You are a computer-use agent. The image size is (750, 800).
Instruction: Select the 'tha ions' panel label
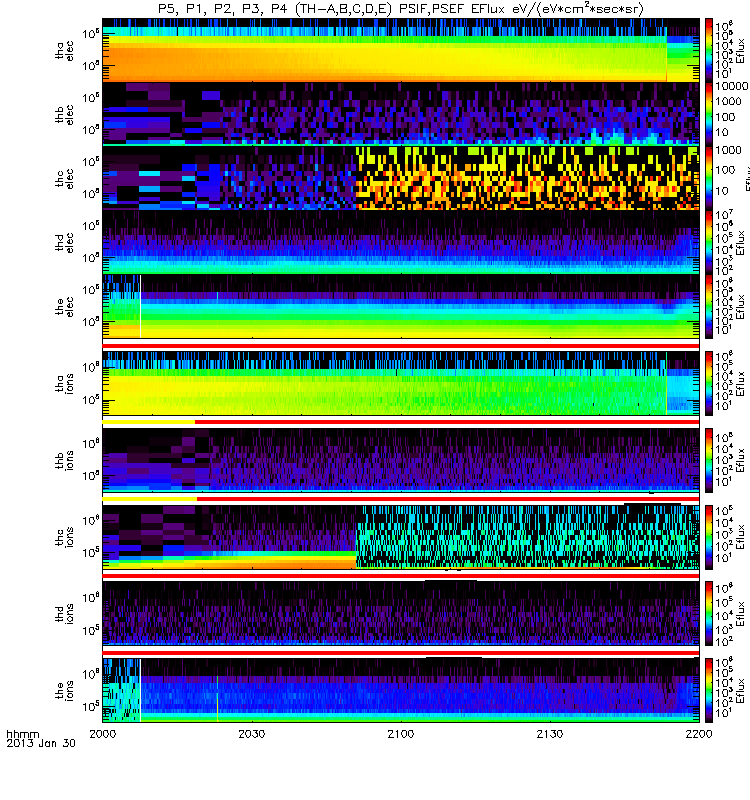pyautogui.click(x=64, y=384)
